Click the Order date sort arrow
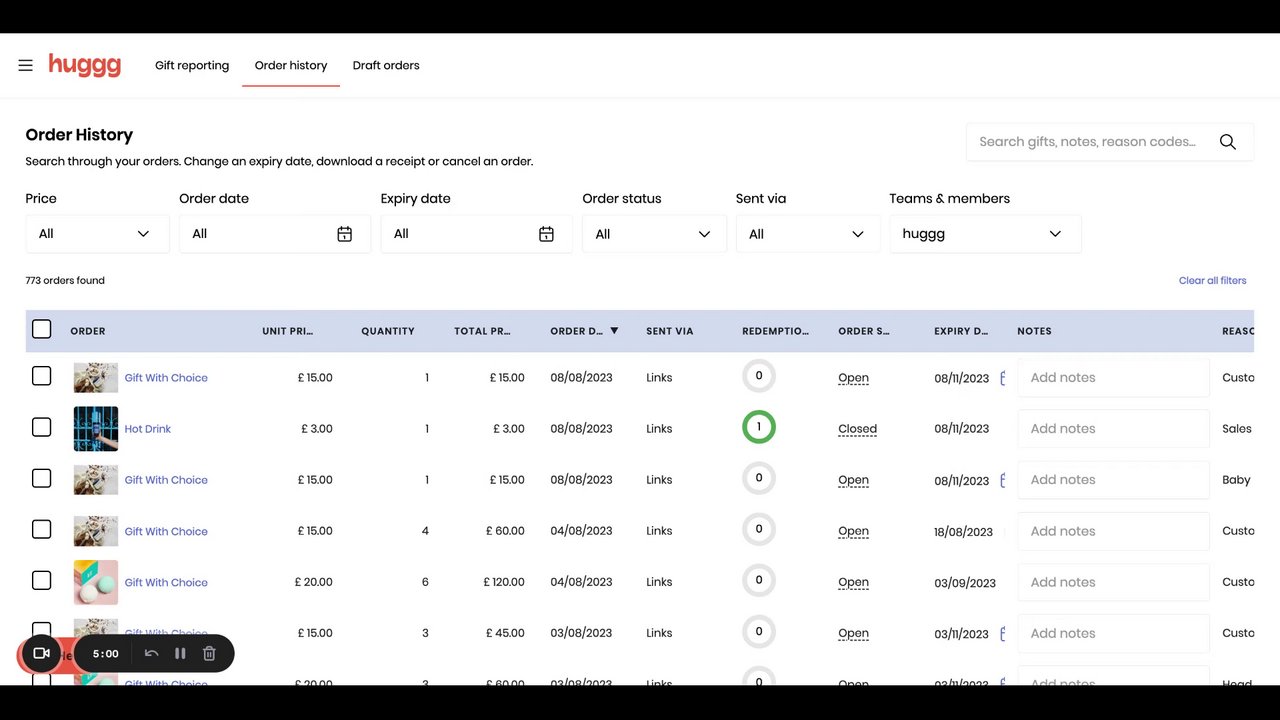Viewport: 1280px width, 720px height. point(614,331)
